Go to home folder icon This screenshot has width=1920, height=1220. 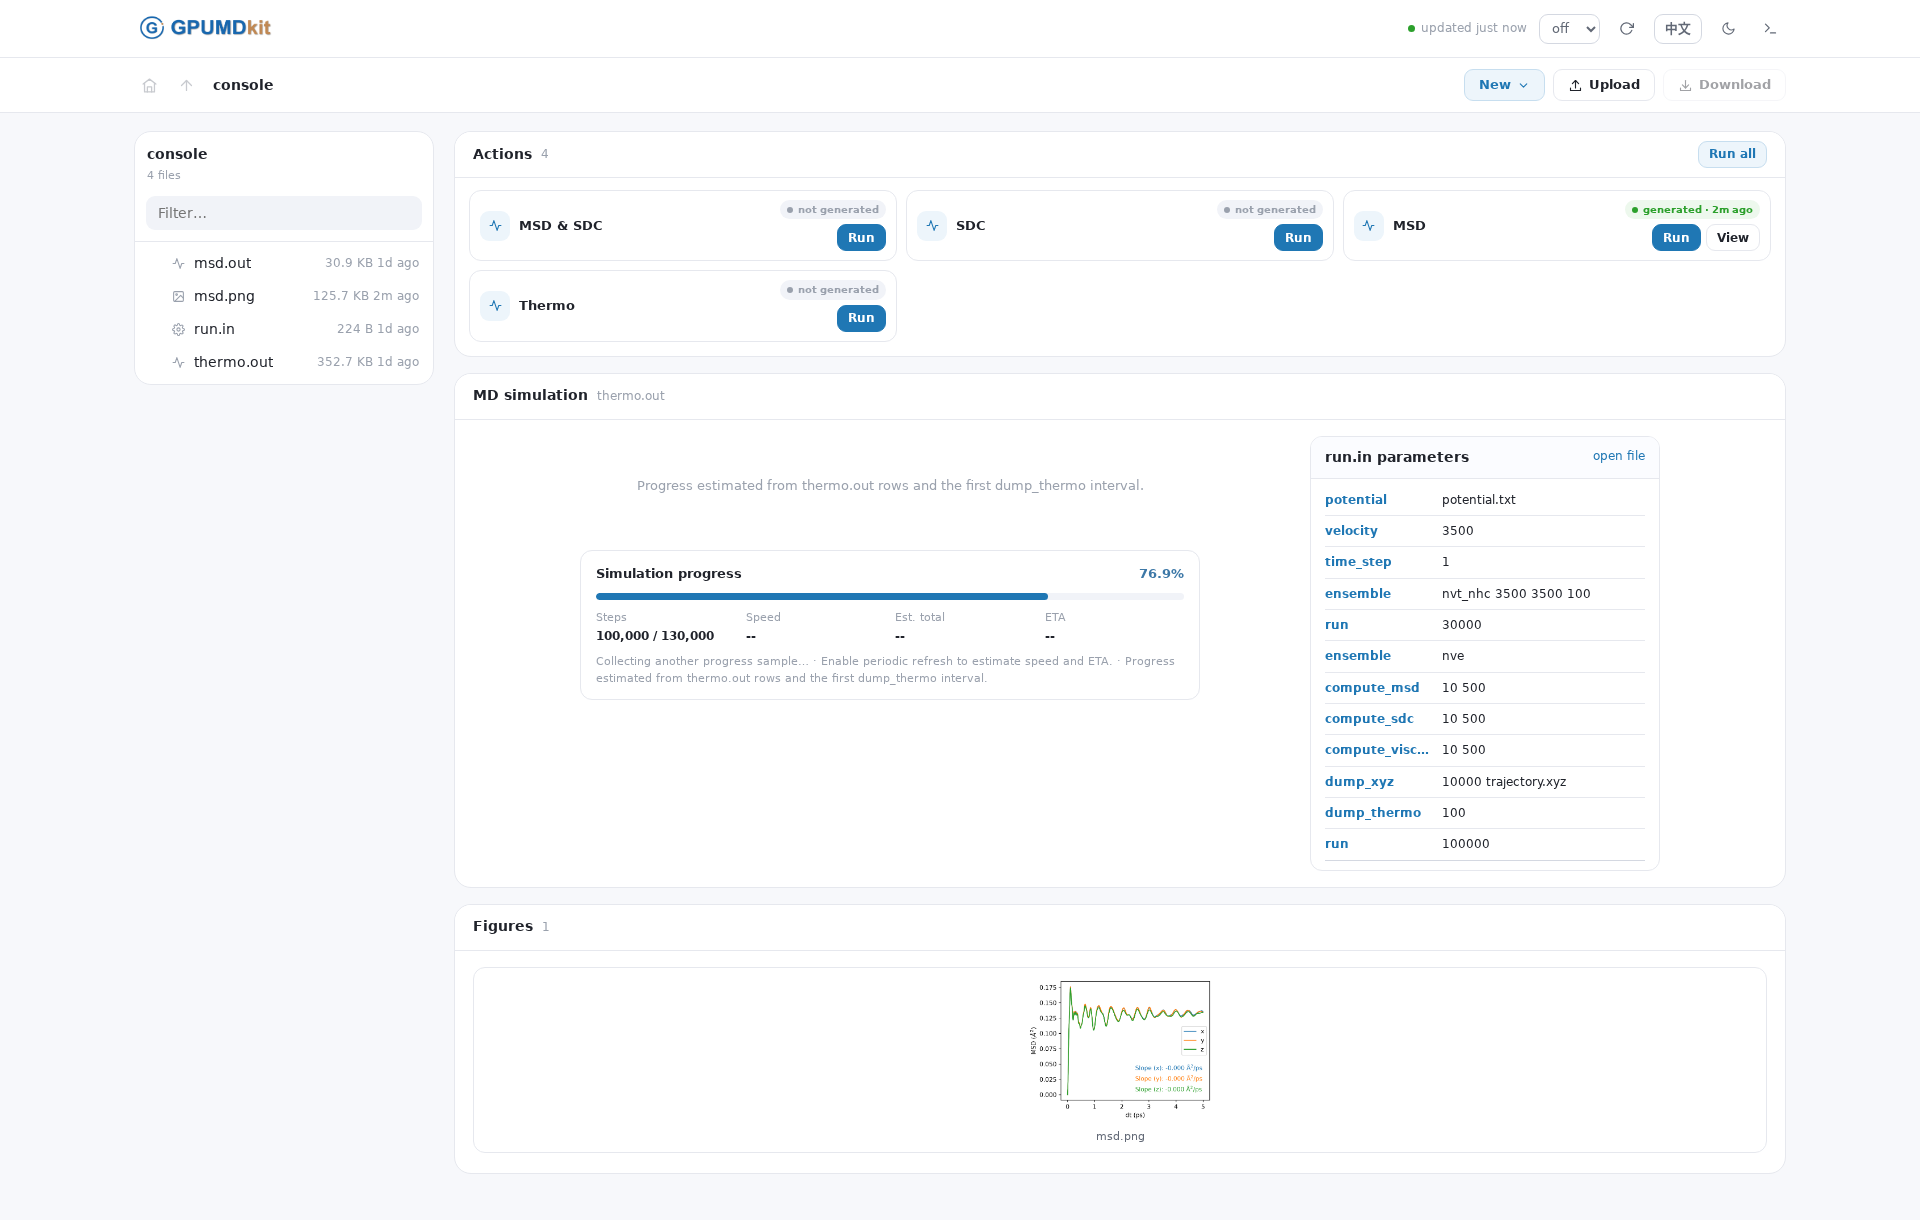(x=150, y=86)
